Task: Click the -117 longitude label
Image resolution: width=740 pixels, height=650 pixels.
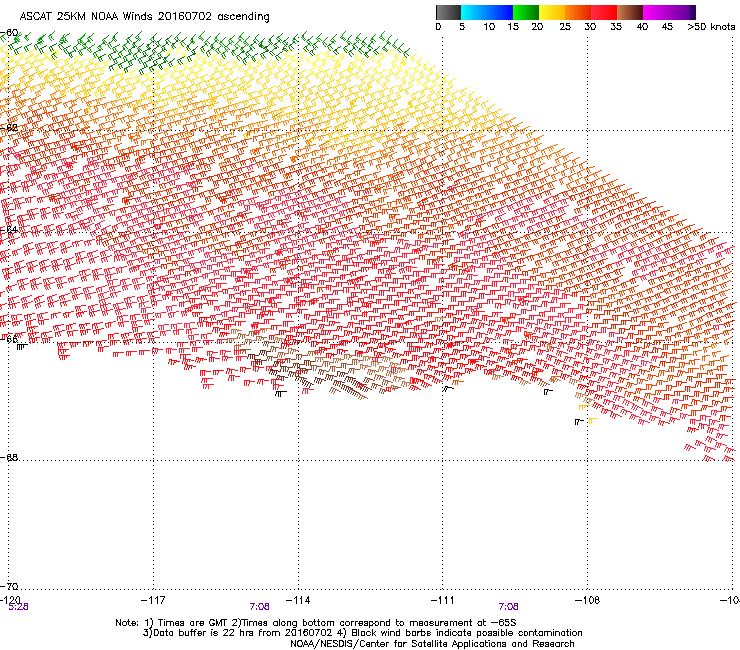Action: click(x=153, y=600)
